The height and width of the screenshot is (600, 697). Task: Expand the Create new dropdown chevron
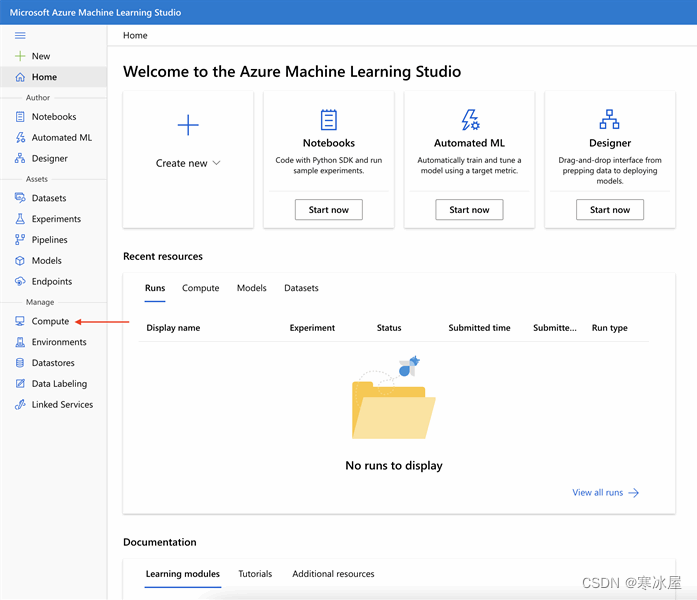[x=216, y=163]
